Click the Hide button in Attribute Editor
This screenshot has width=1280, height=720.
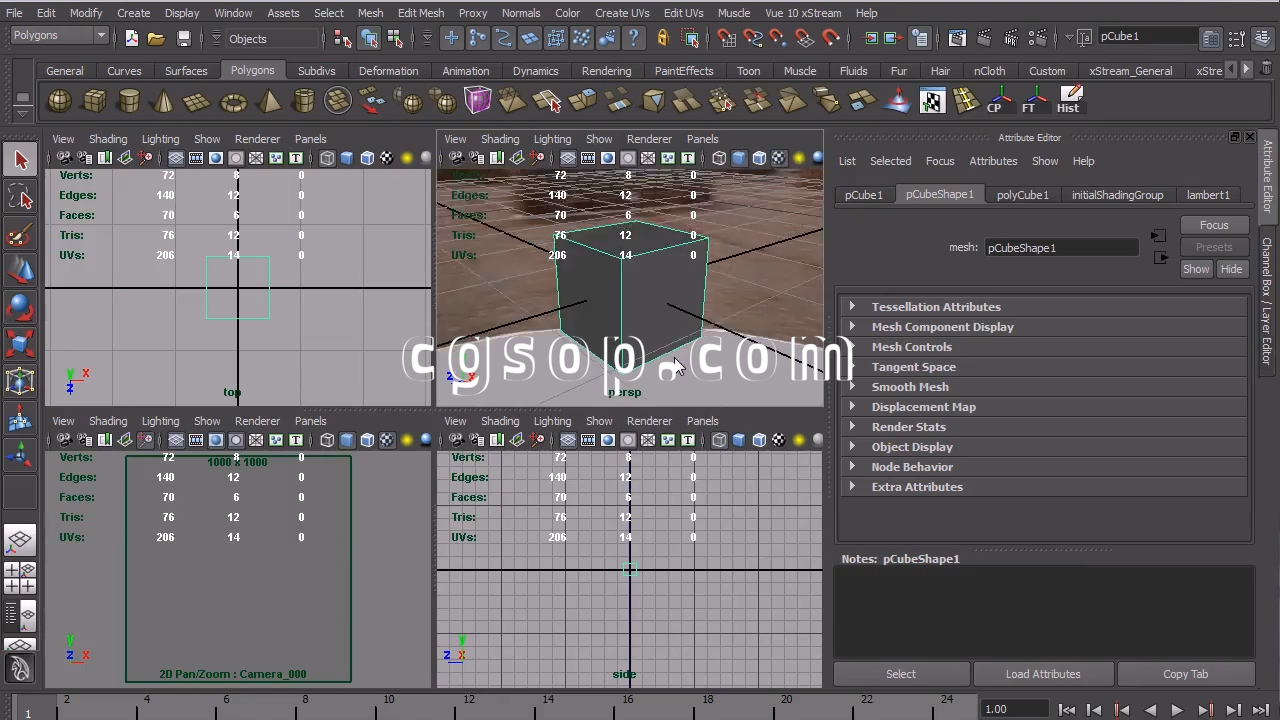pyautogui.click(x=1231, y=269)
